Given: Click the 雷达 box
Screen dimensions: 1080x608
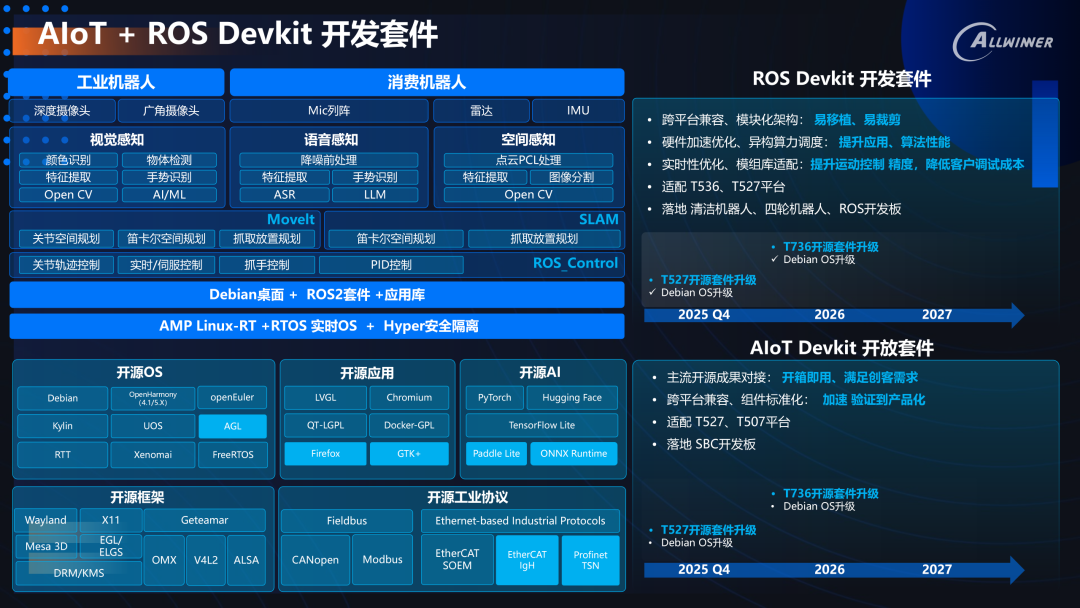Looking at the screenshot, I should 481,111.
